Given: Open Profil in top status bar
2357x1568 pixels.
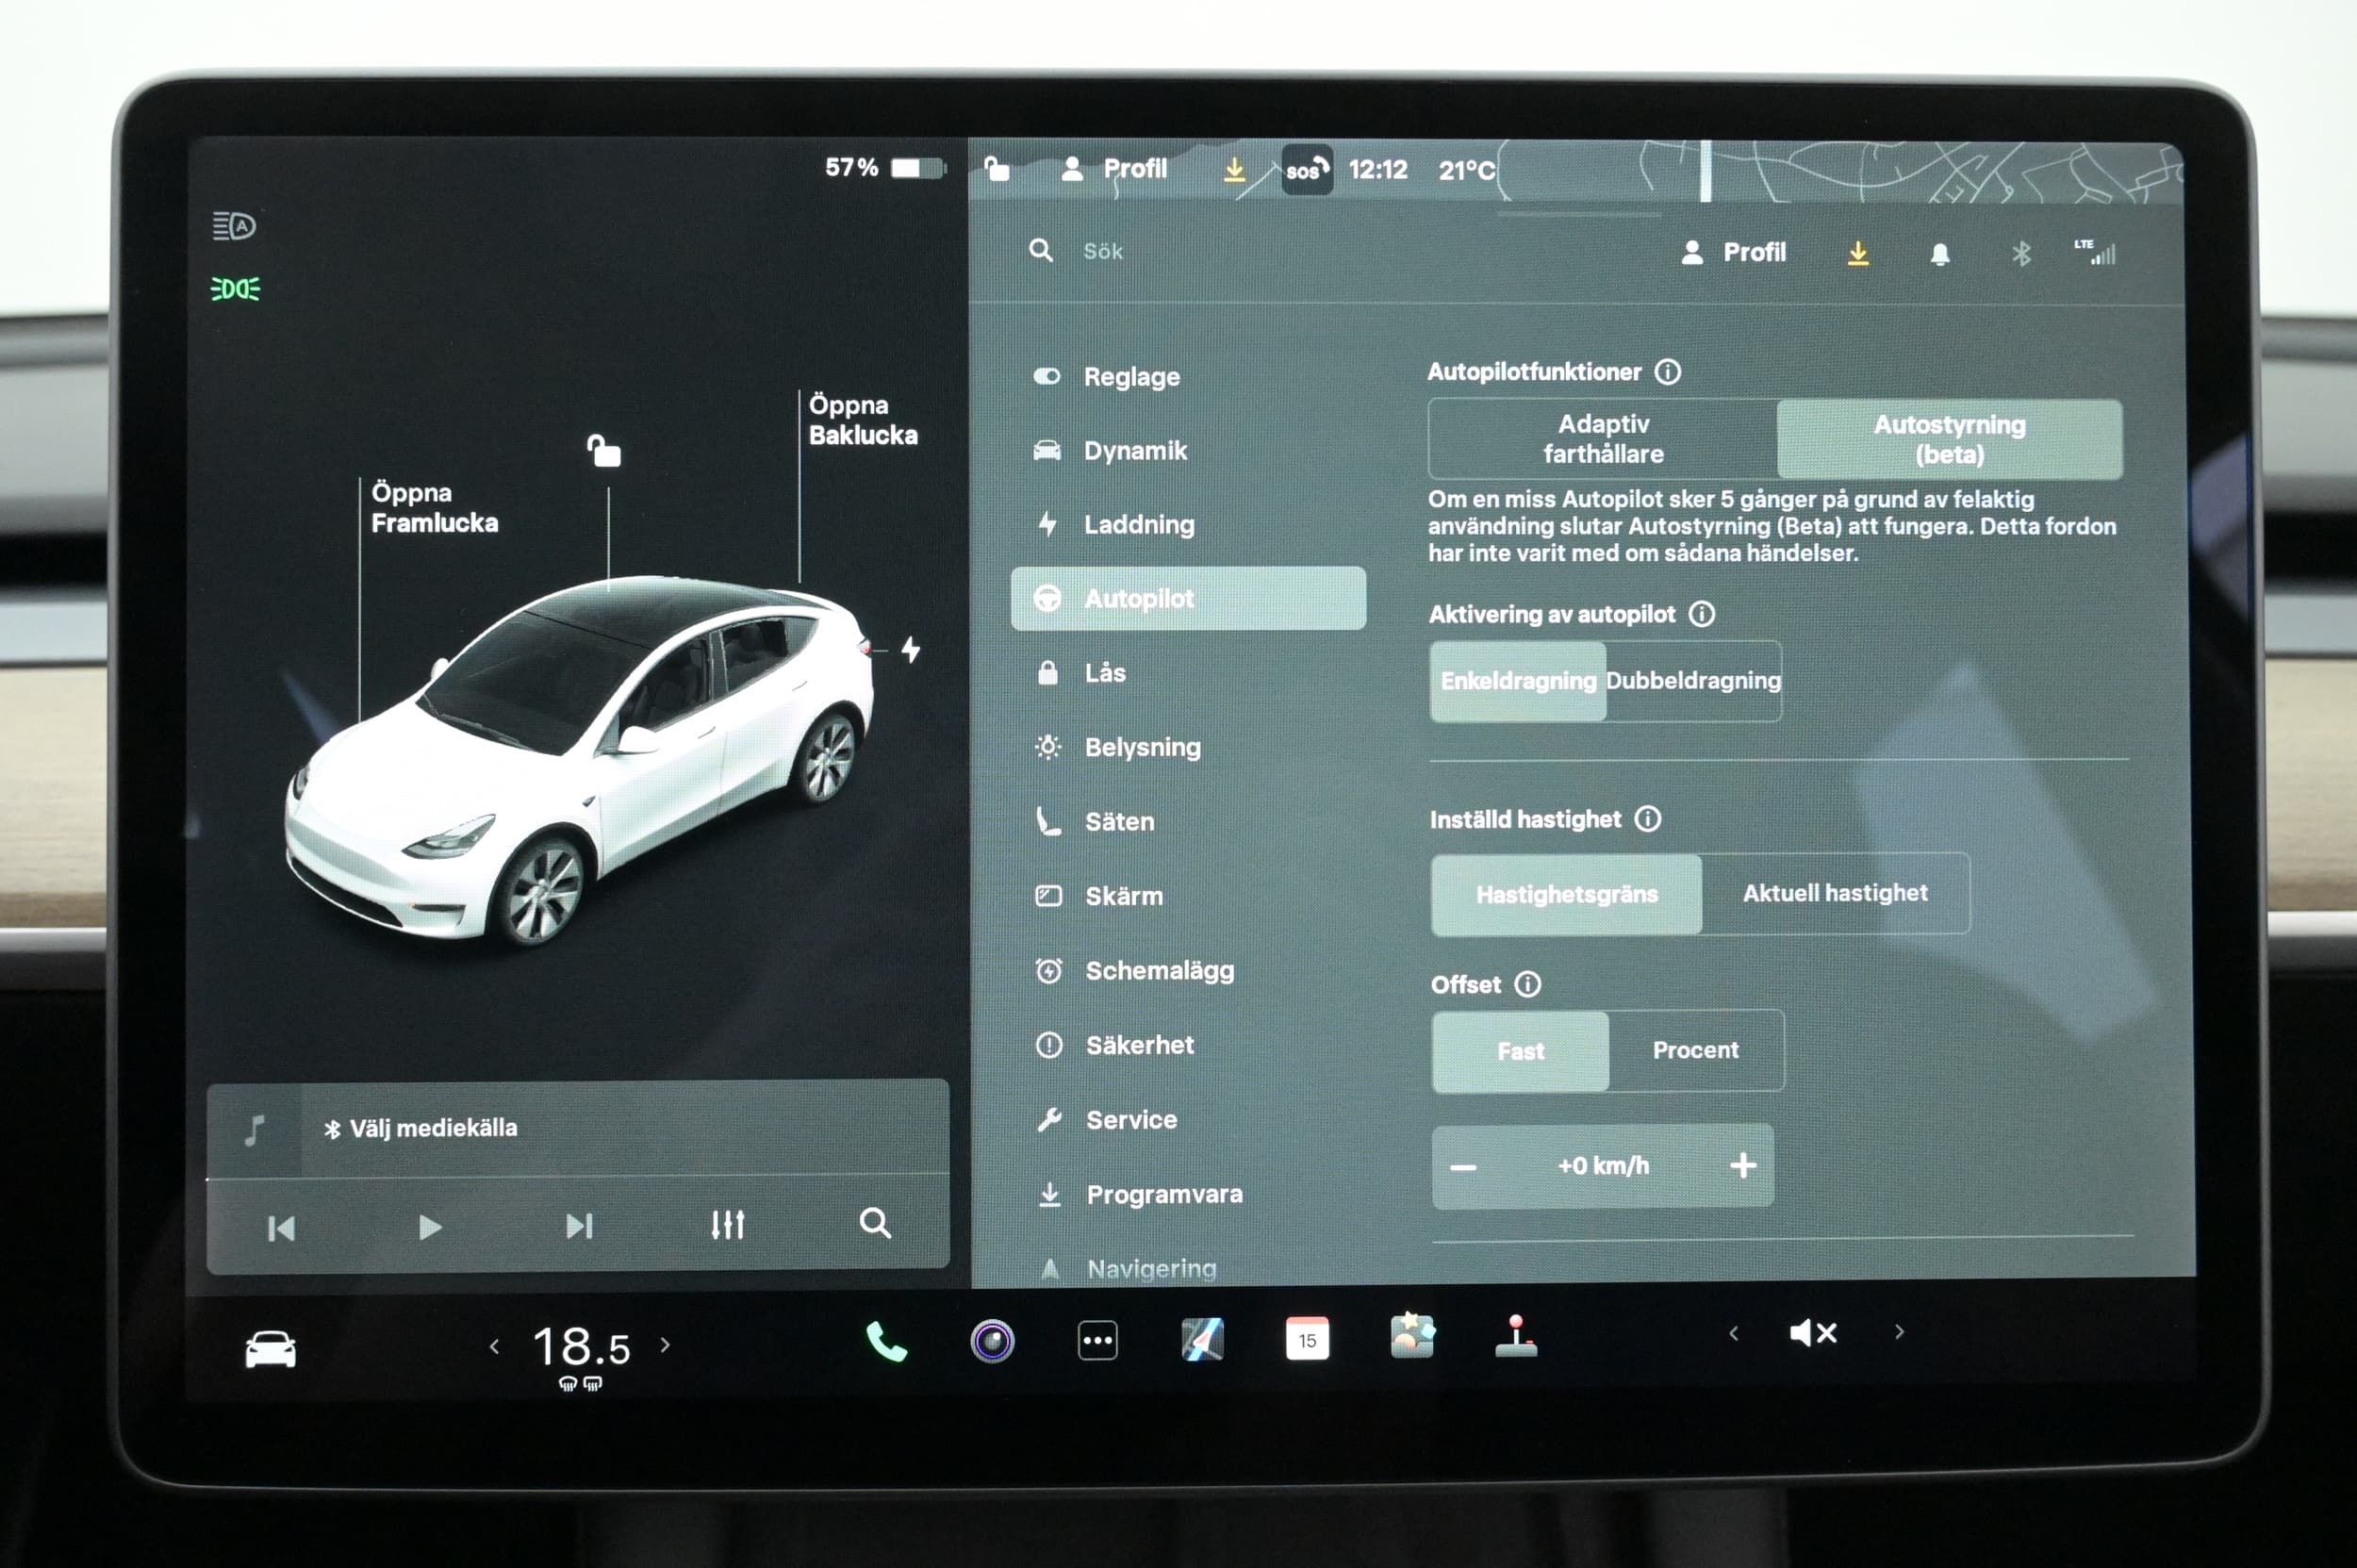Looking at the screenshot, I should [x=1114, y=168].
